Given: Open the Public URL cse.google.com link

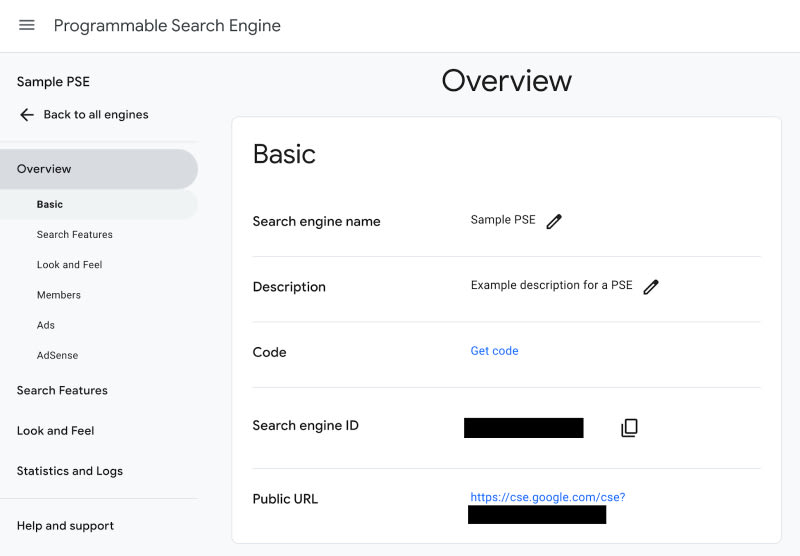Looking at the screenshot, I should click(x=547, y=497).
